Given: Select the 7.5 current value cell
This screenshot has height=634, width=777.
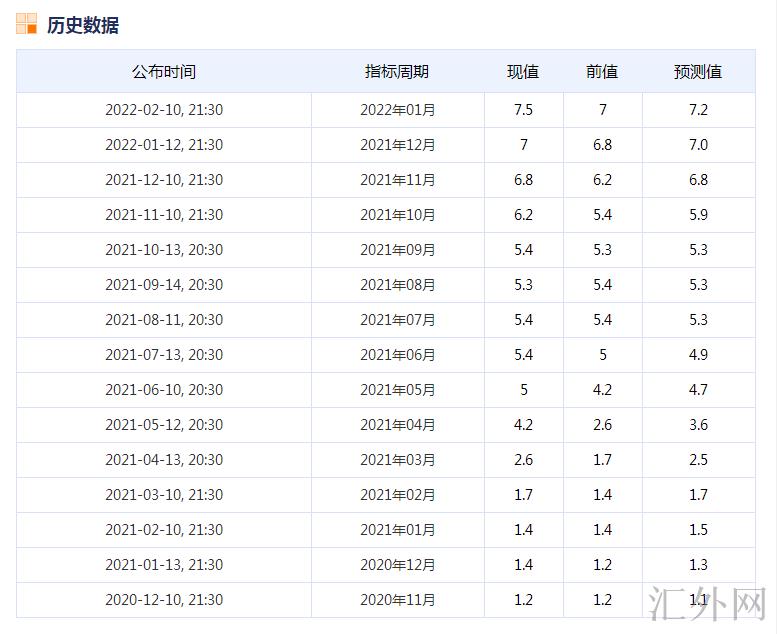Looking at the screenshot, I should pyautogui.click(x=523, y=110).
